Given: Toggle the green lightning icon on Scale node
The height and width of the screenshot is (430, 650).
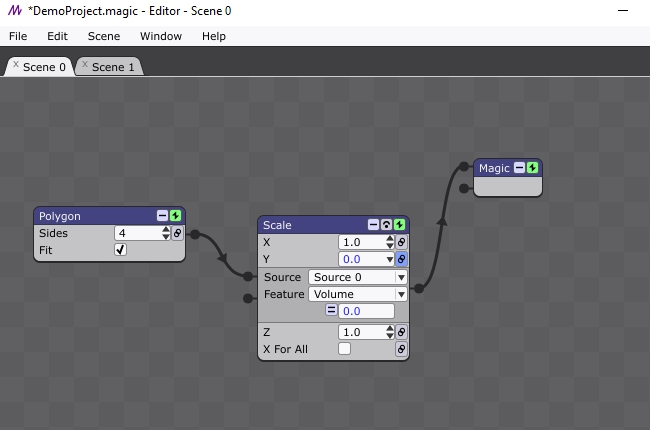Looking at the screenshot, I should click(399, 225).
